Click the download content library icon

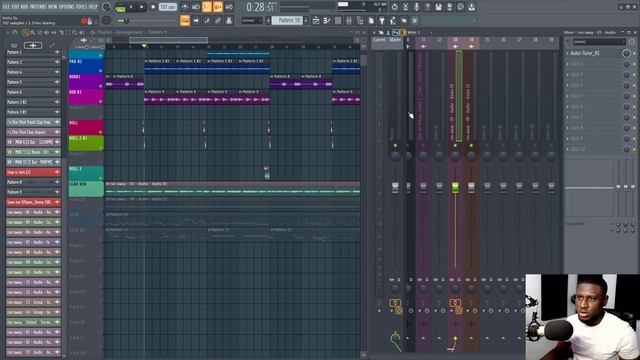pos(471,7)
